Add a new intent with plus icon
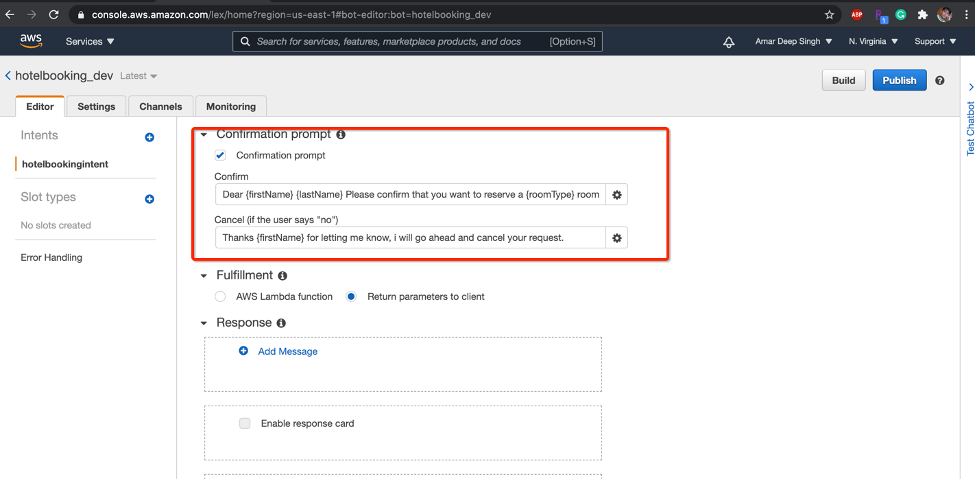This screenshot has width=977, height=479. click(x=149, y=137)
